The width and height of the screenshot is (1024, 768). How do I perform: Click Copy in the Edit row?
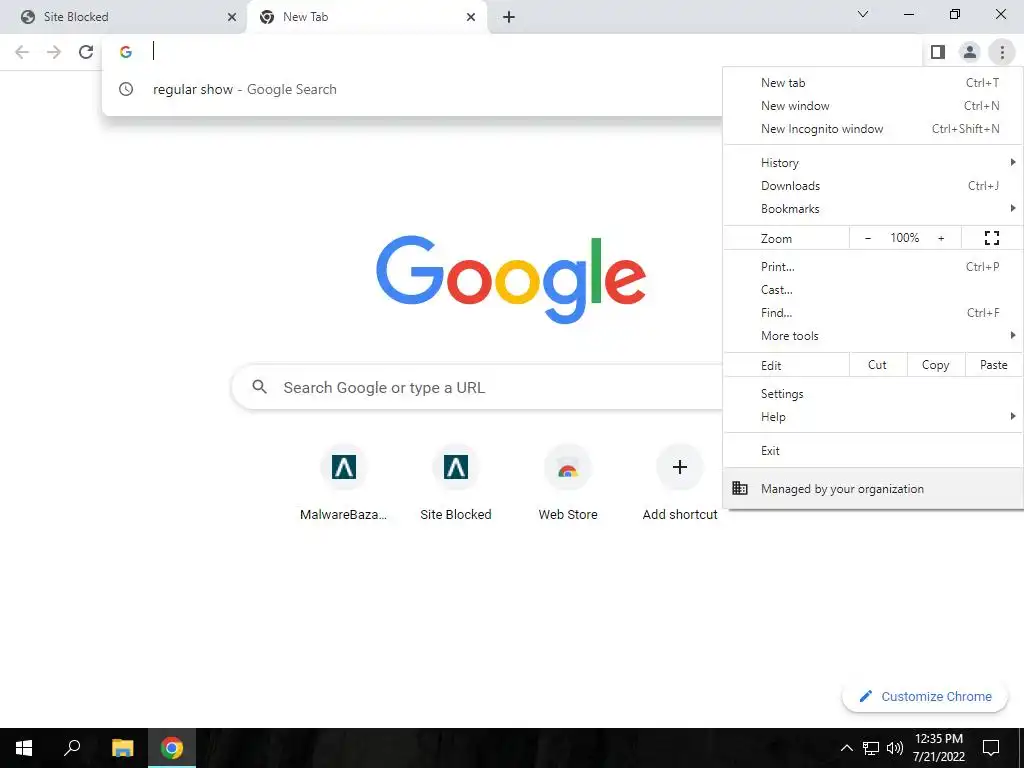(935, 365)
